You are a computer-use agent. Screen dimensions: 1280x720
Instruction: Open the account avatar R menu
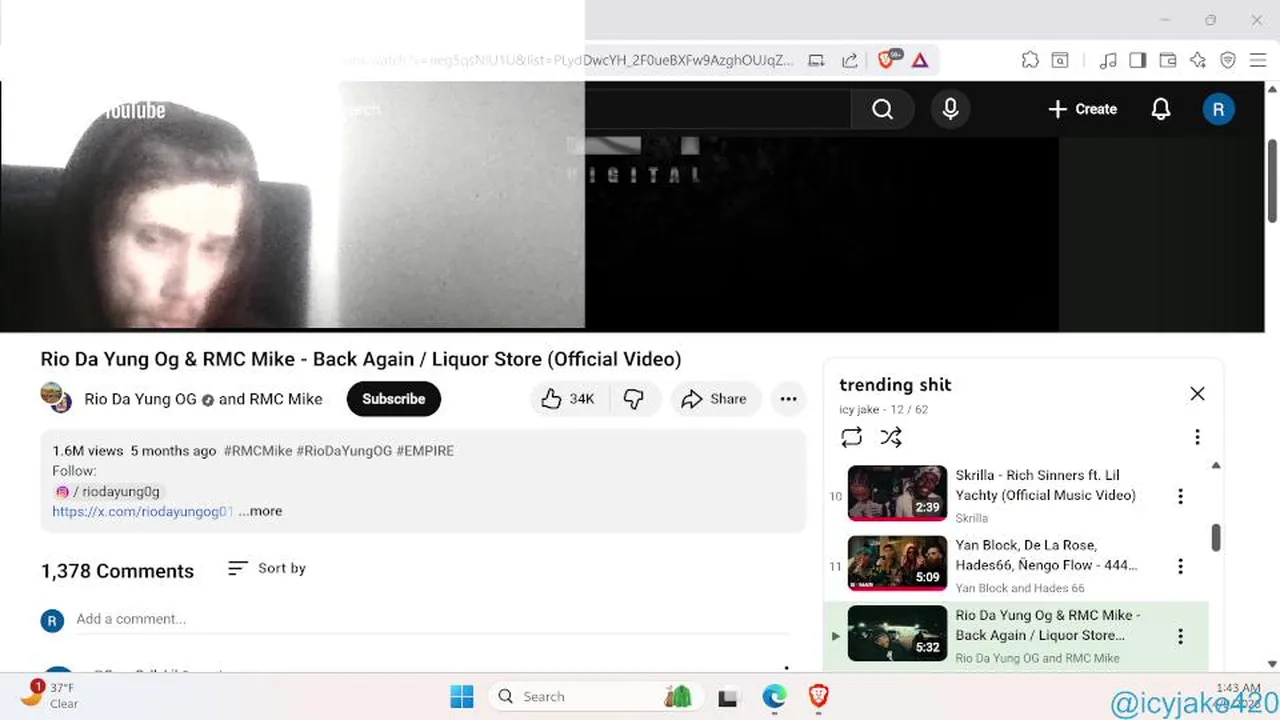point(1218,109)
